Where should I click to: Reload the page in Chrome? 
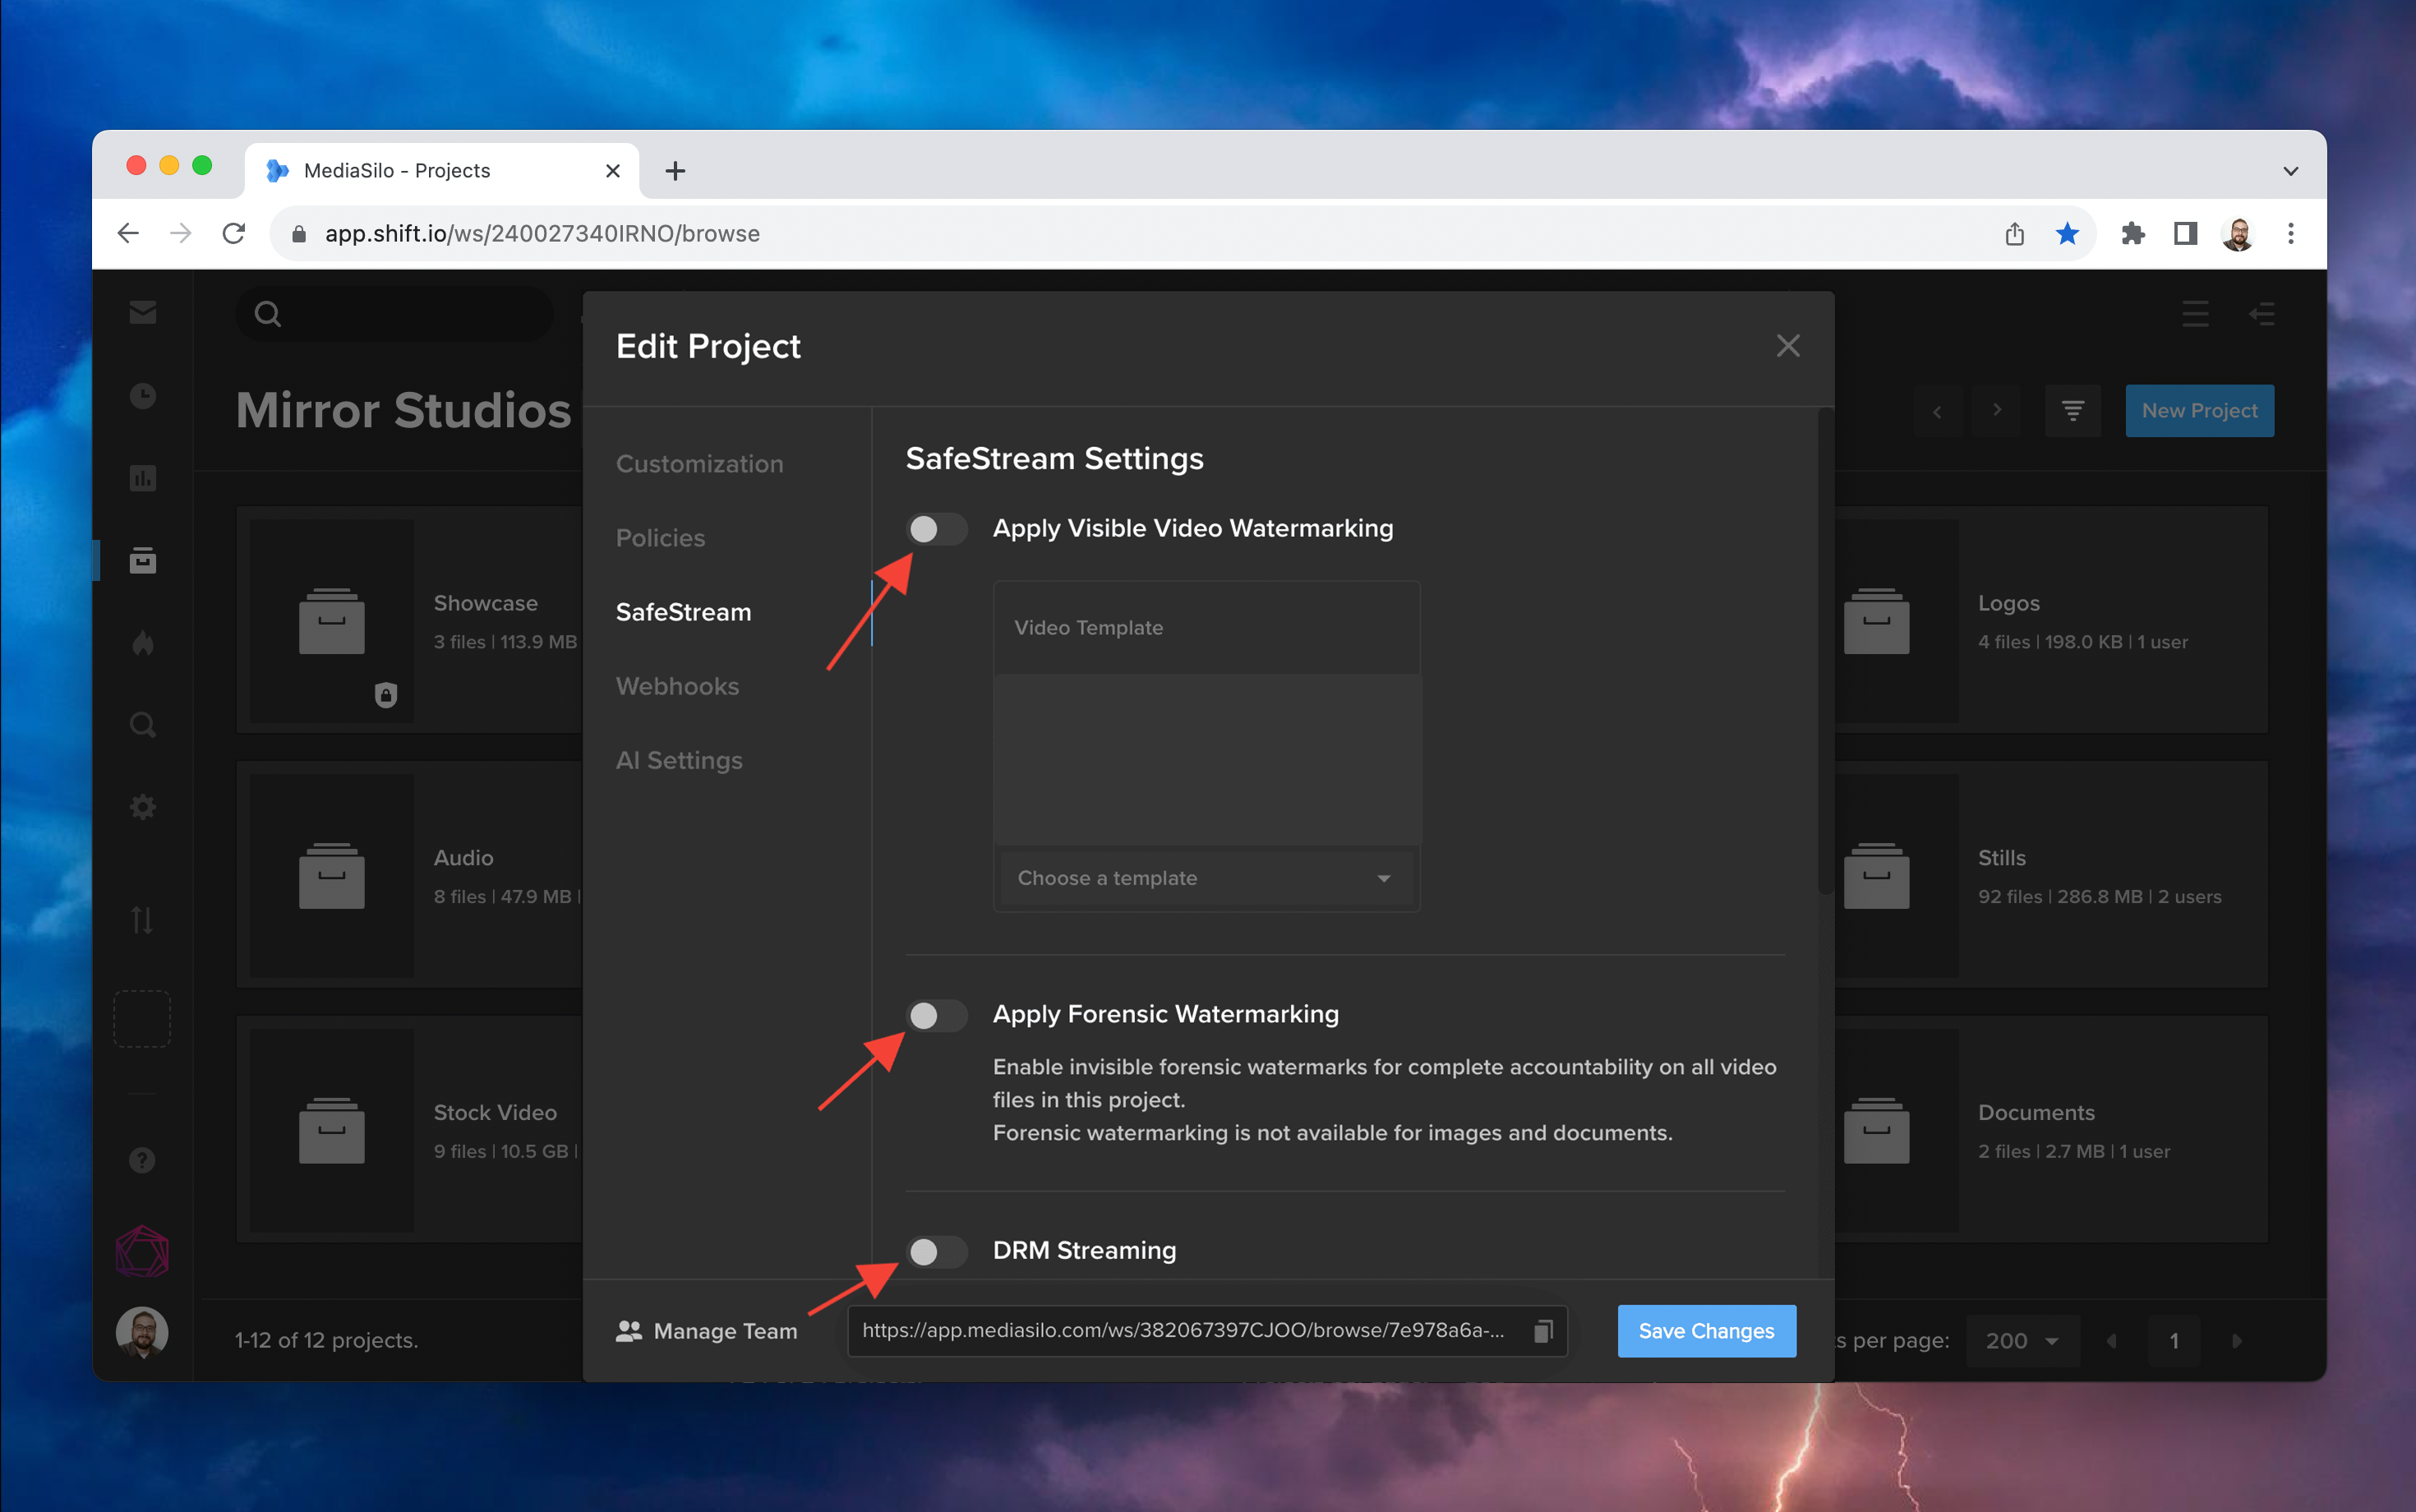[234, 233]
